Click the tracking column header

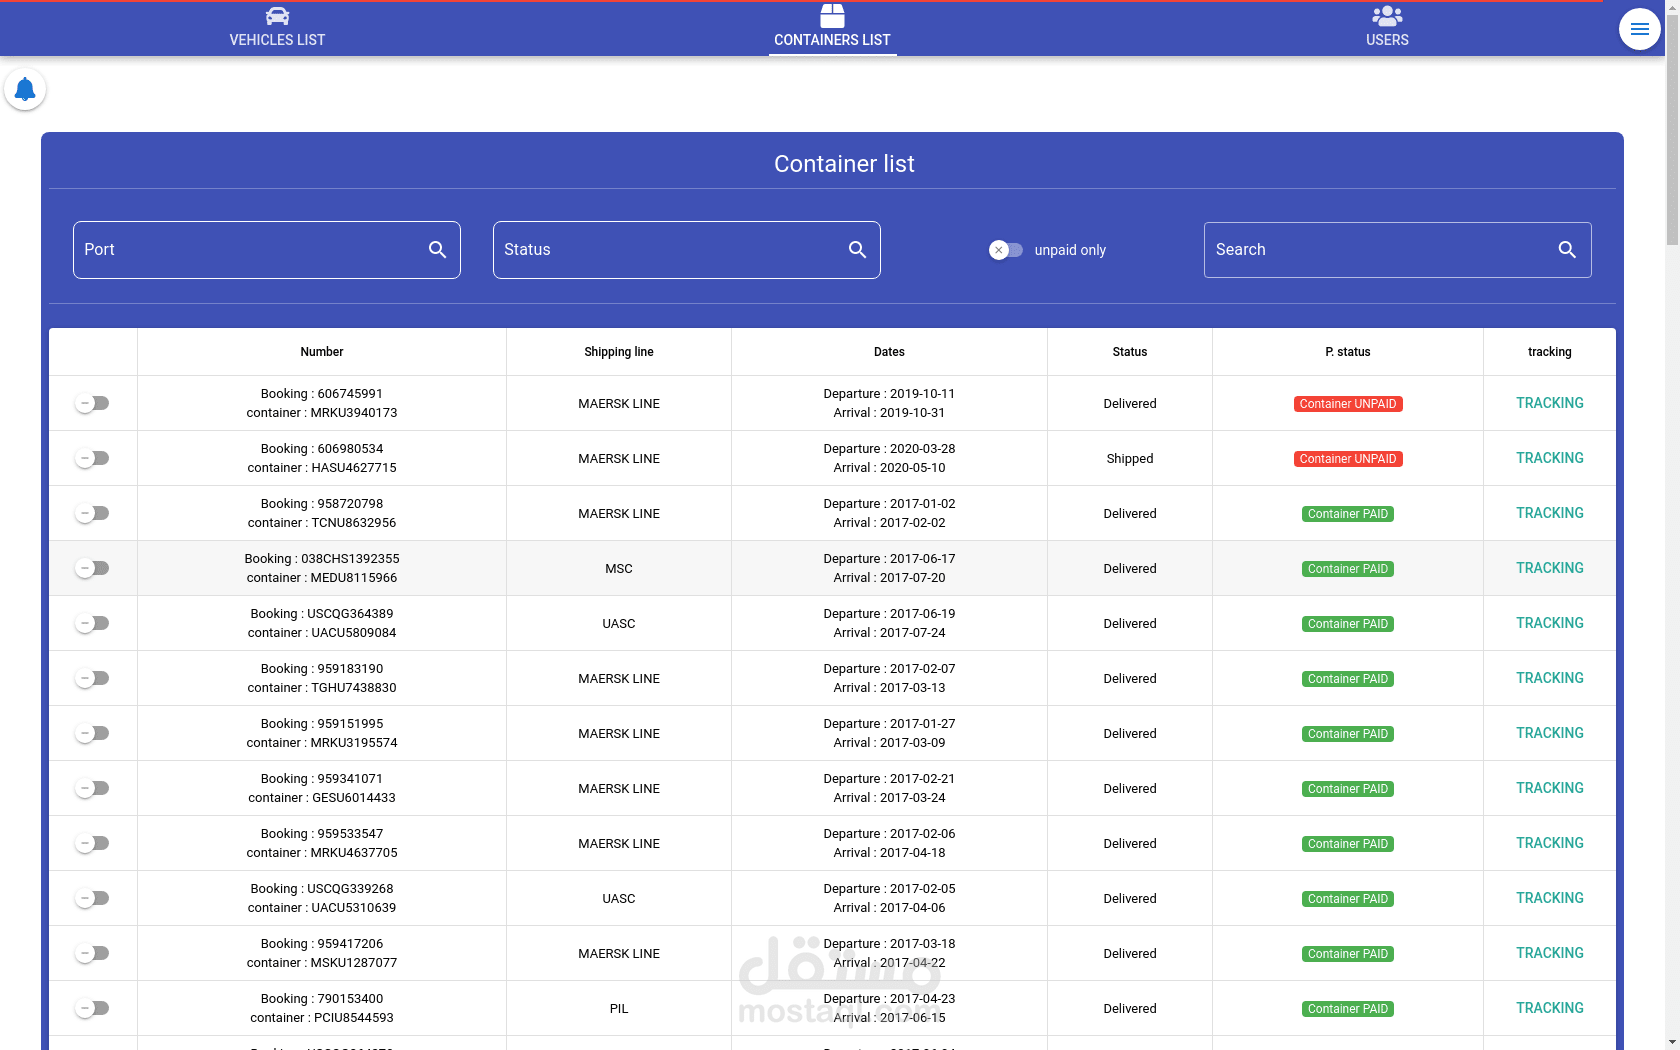pyautogui.click(x=1549, y=352)
